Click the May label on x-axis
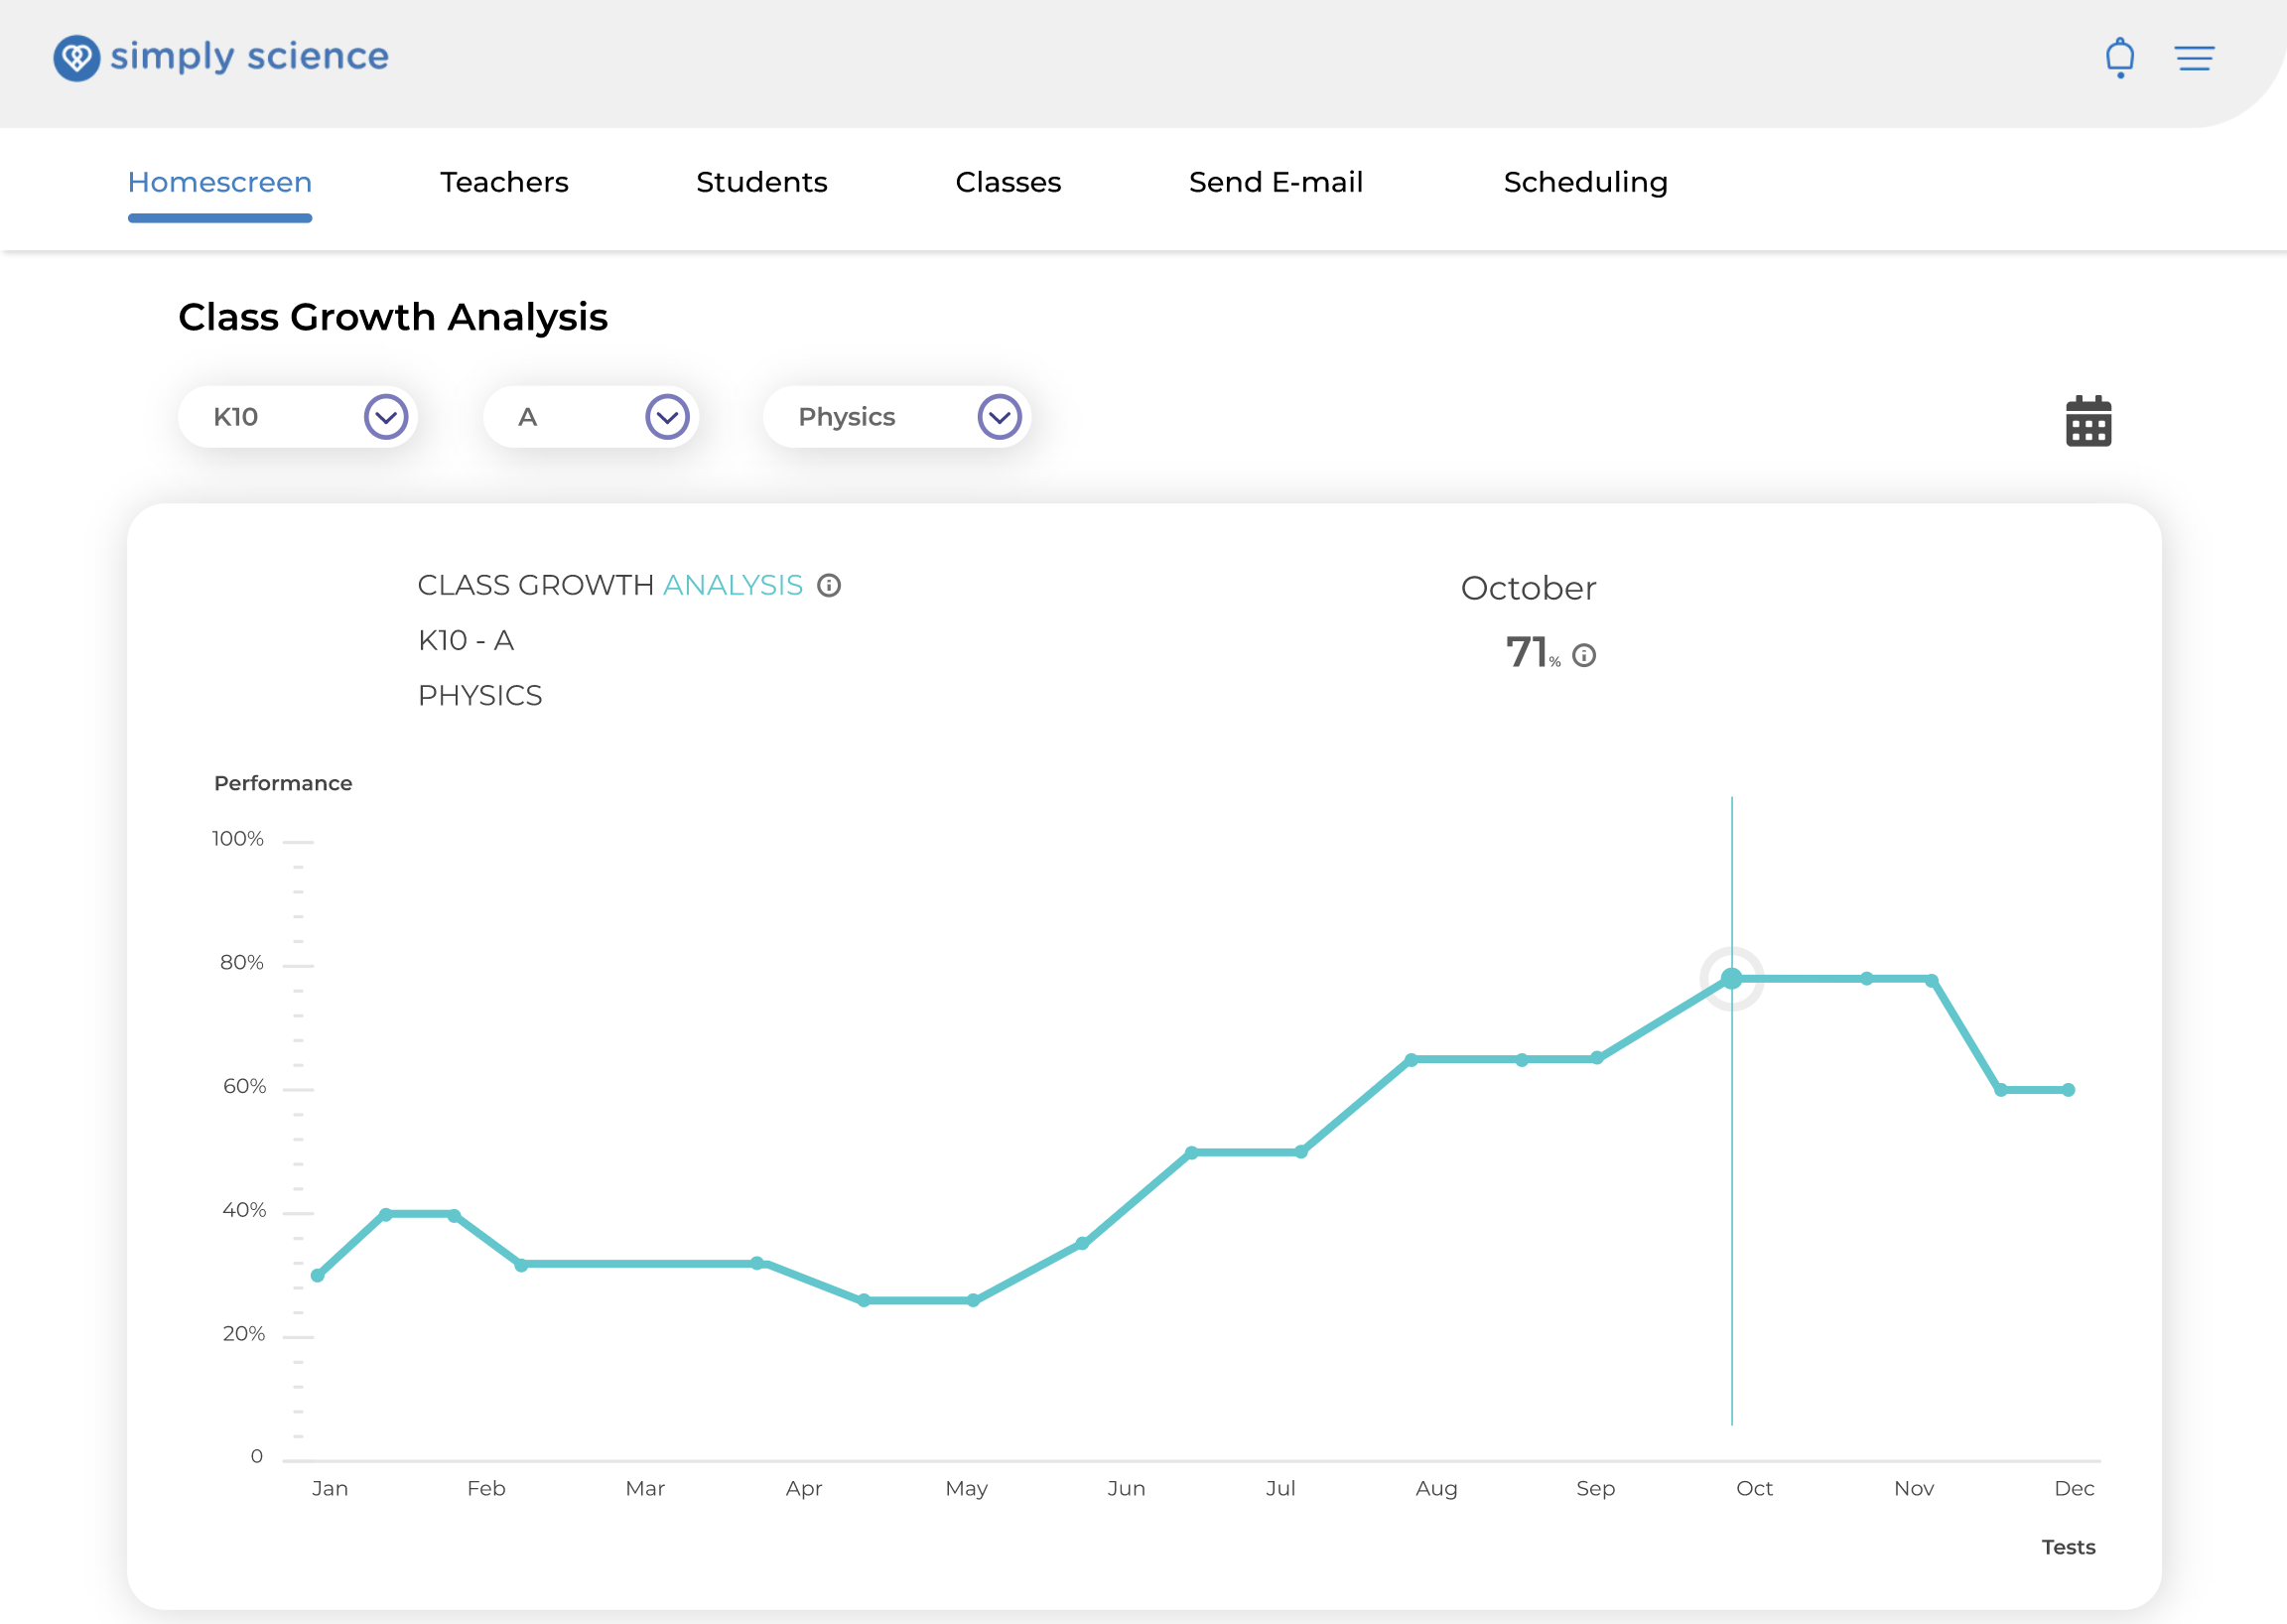Viewport: 2287px width, 1624px height. (x=967, y=1489)
